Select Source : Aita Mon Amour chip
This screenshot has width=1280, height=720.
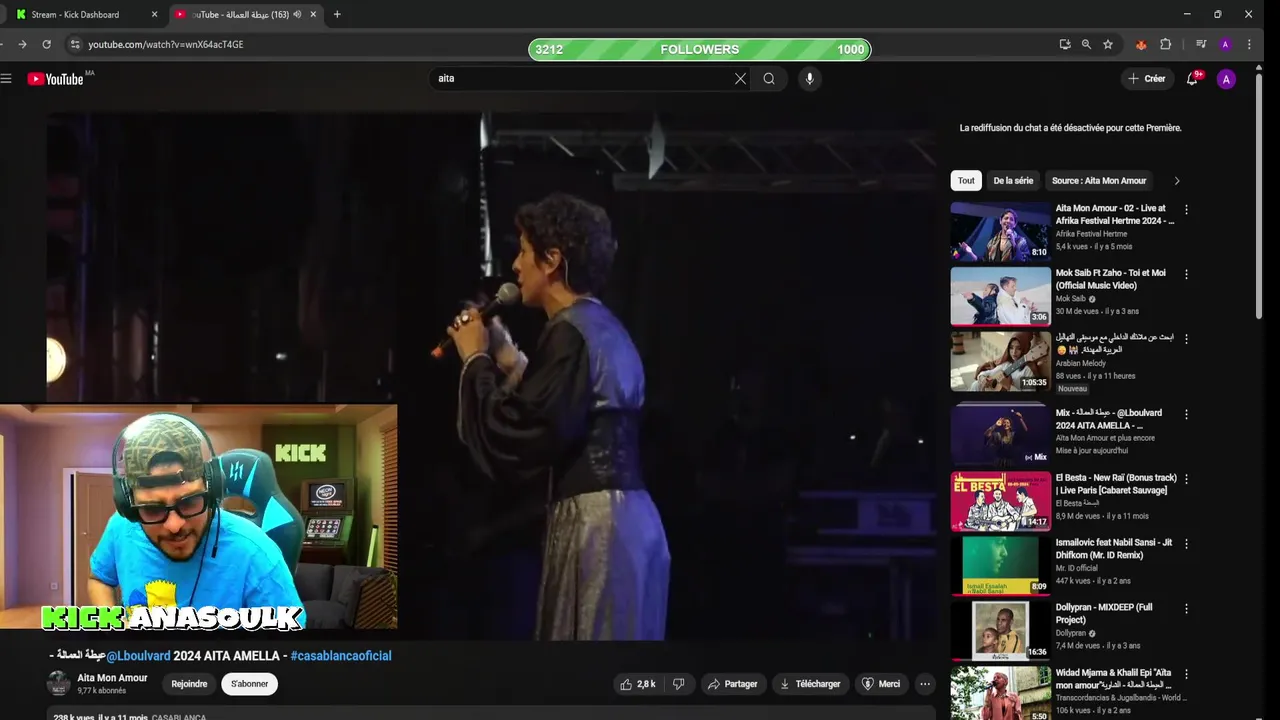pyautogui.click(x=1099, y=181)
